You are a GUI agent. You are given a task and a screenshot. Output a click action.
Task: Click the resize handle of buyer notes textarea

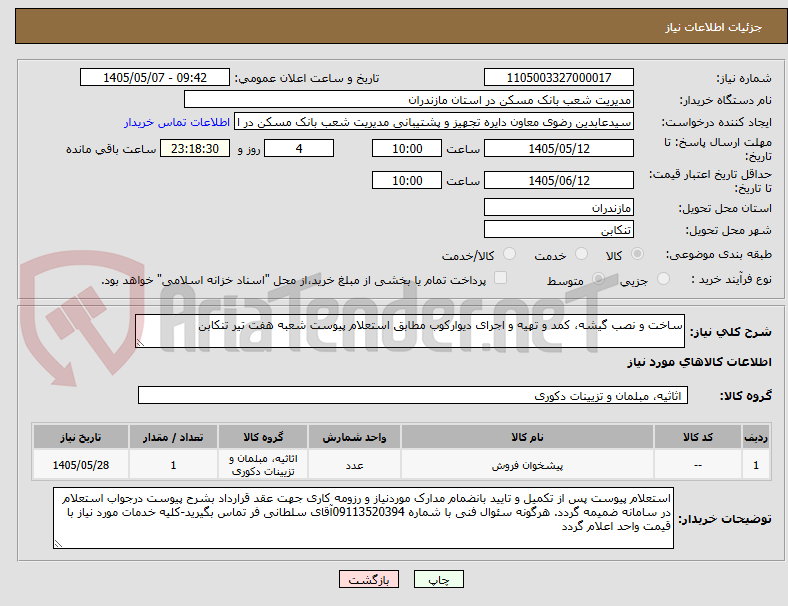pos(58,544)
